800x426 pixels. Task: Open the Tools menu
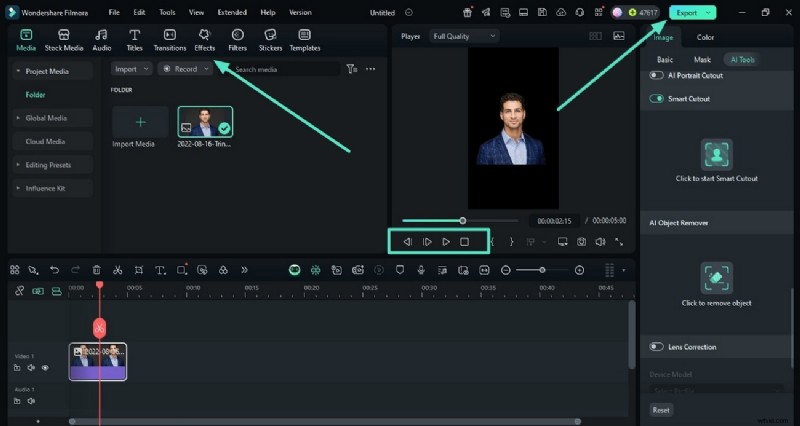click(167, 13)
